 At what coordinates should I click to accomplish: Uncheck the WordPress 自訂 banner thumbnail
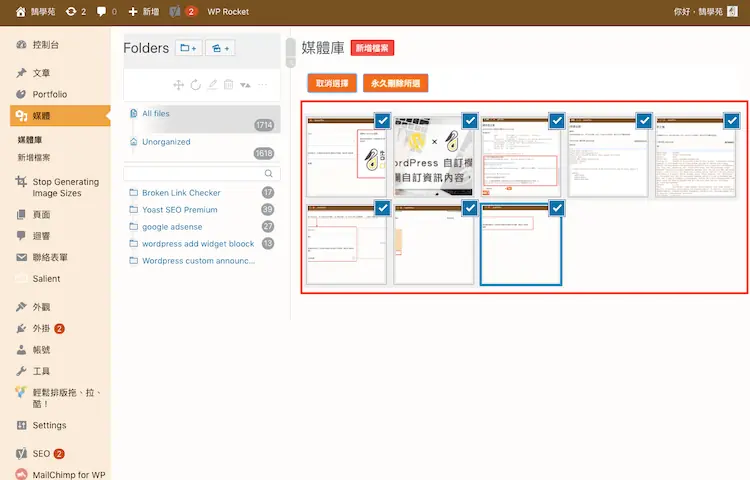click(470, 121)
